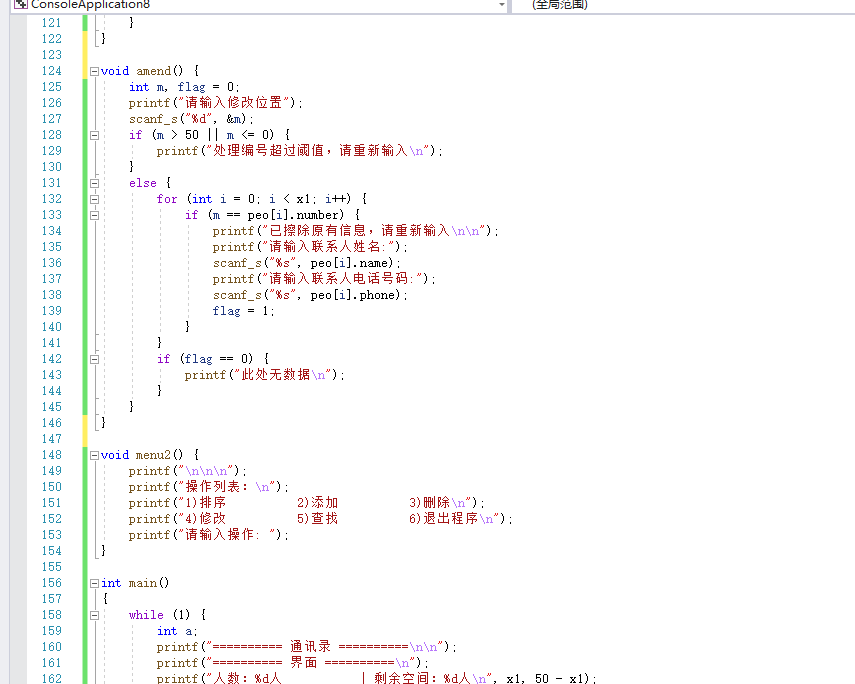Click the printf 请输入操作 line
This screenshot has width=855, height=684.
click(x=209, y=535)
